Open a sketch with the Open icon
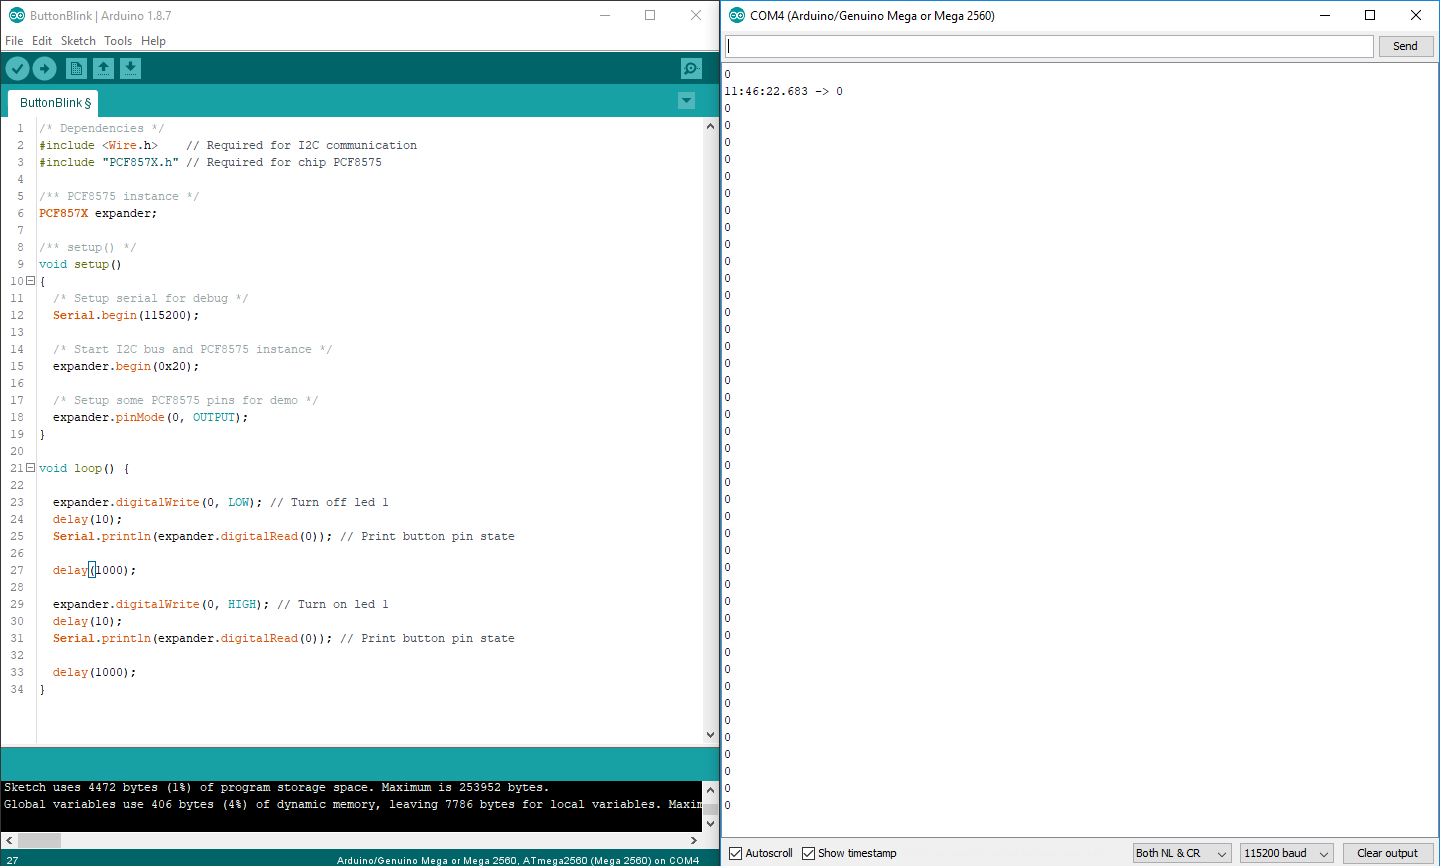The image size is (1440, 866). point(103,68)
